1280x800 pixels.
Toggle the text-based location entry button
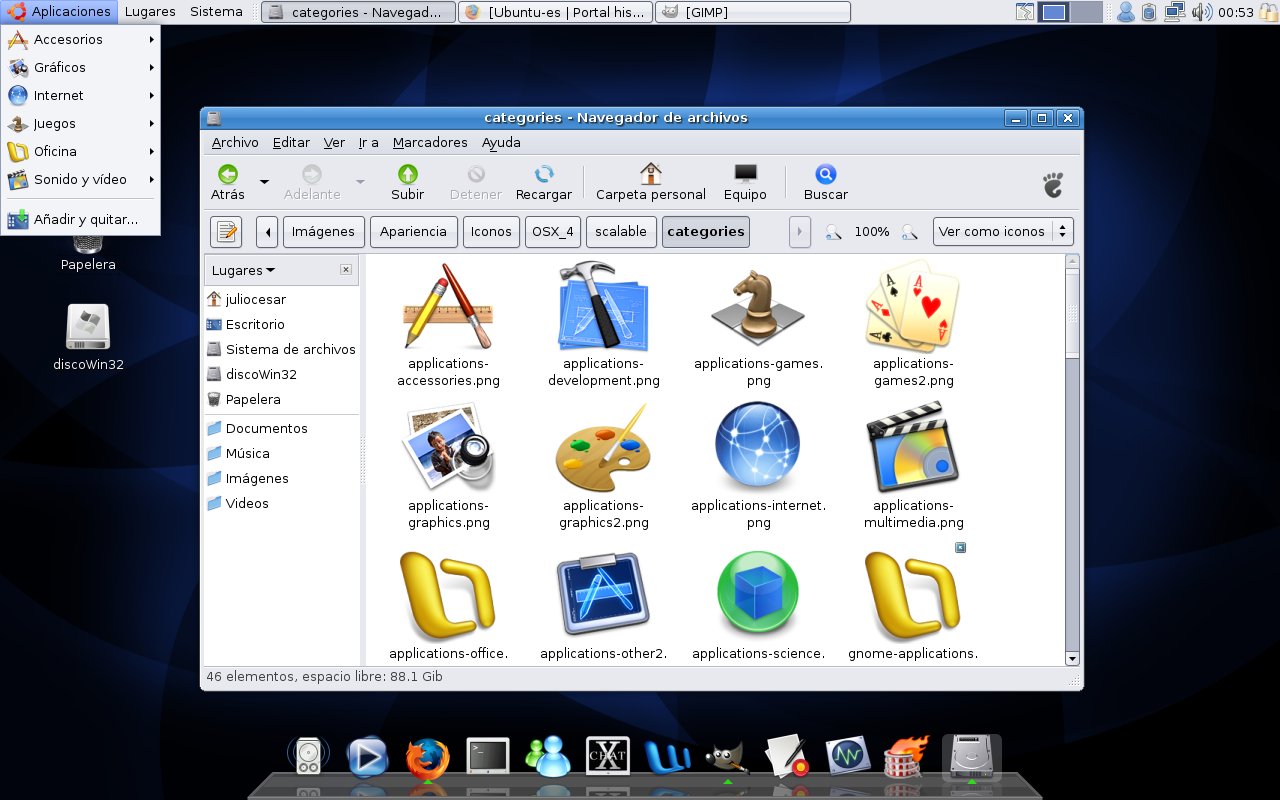pos(227,232)
